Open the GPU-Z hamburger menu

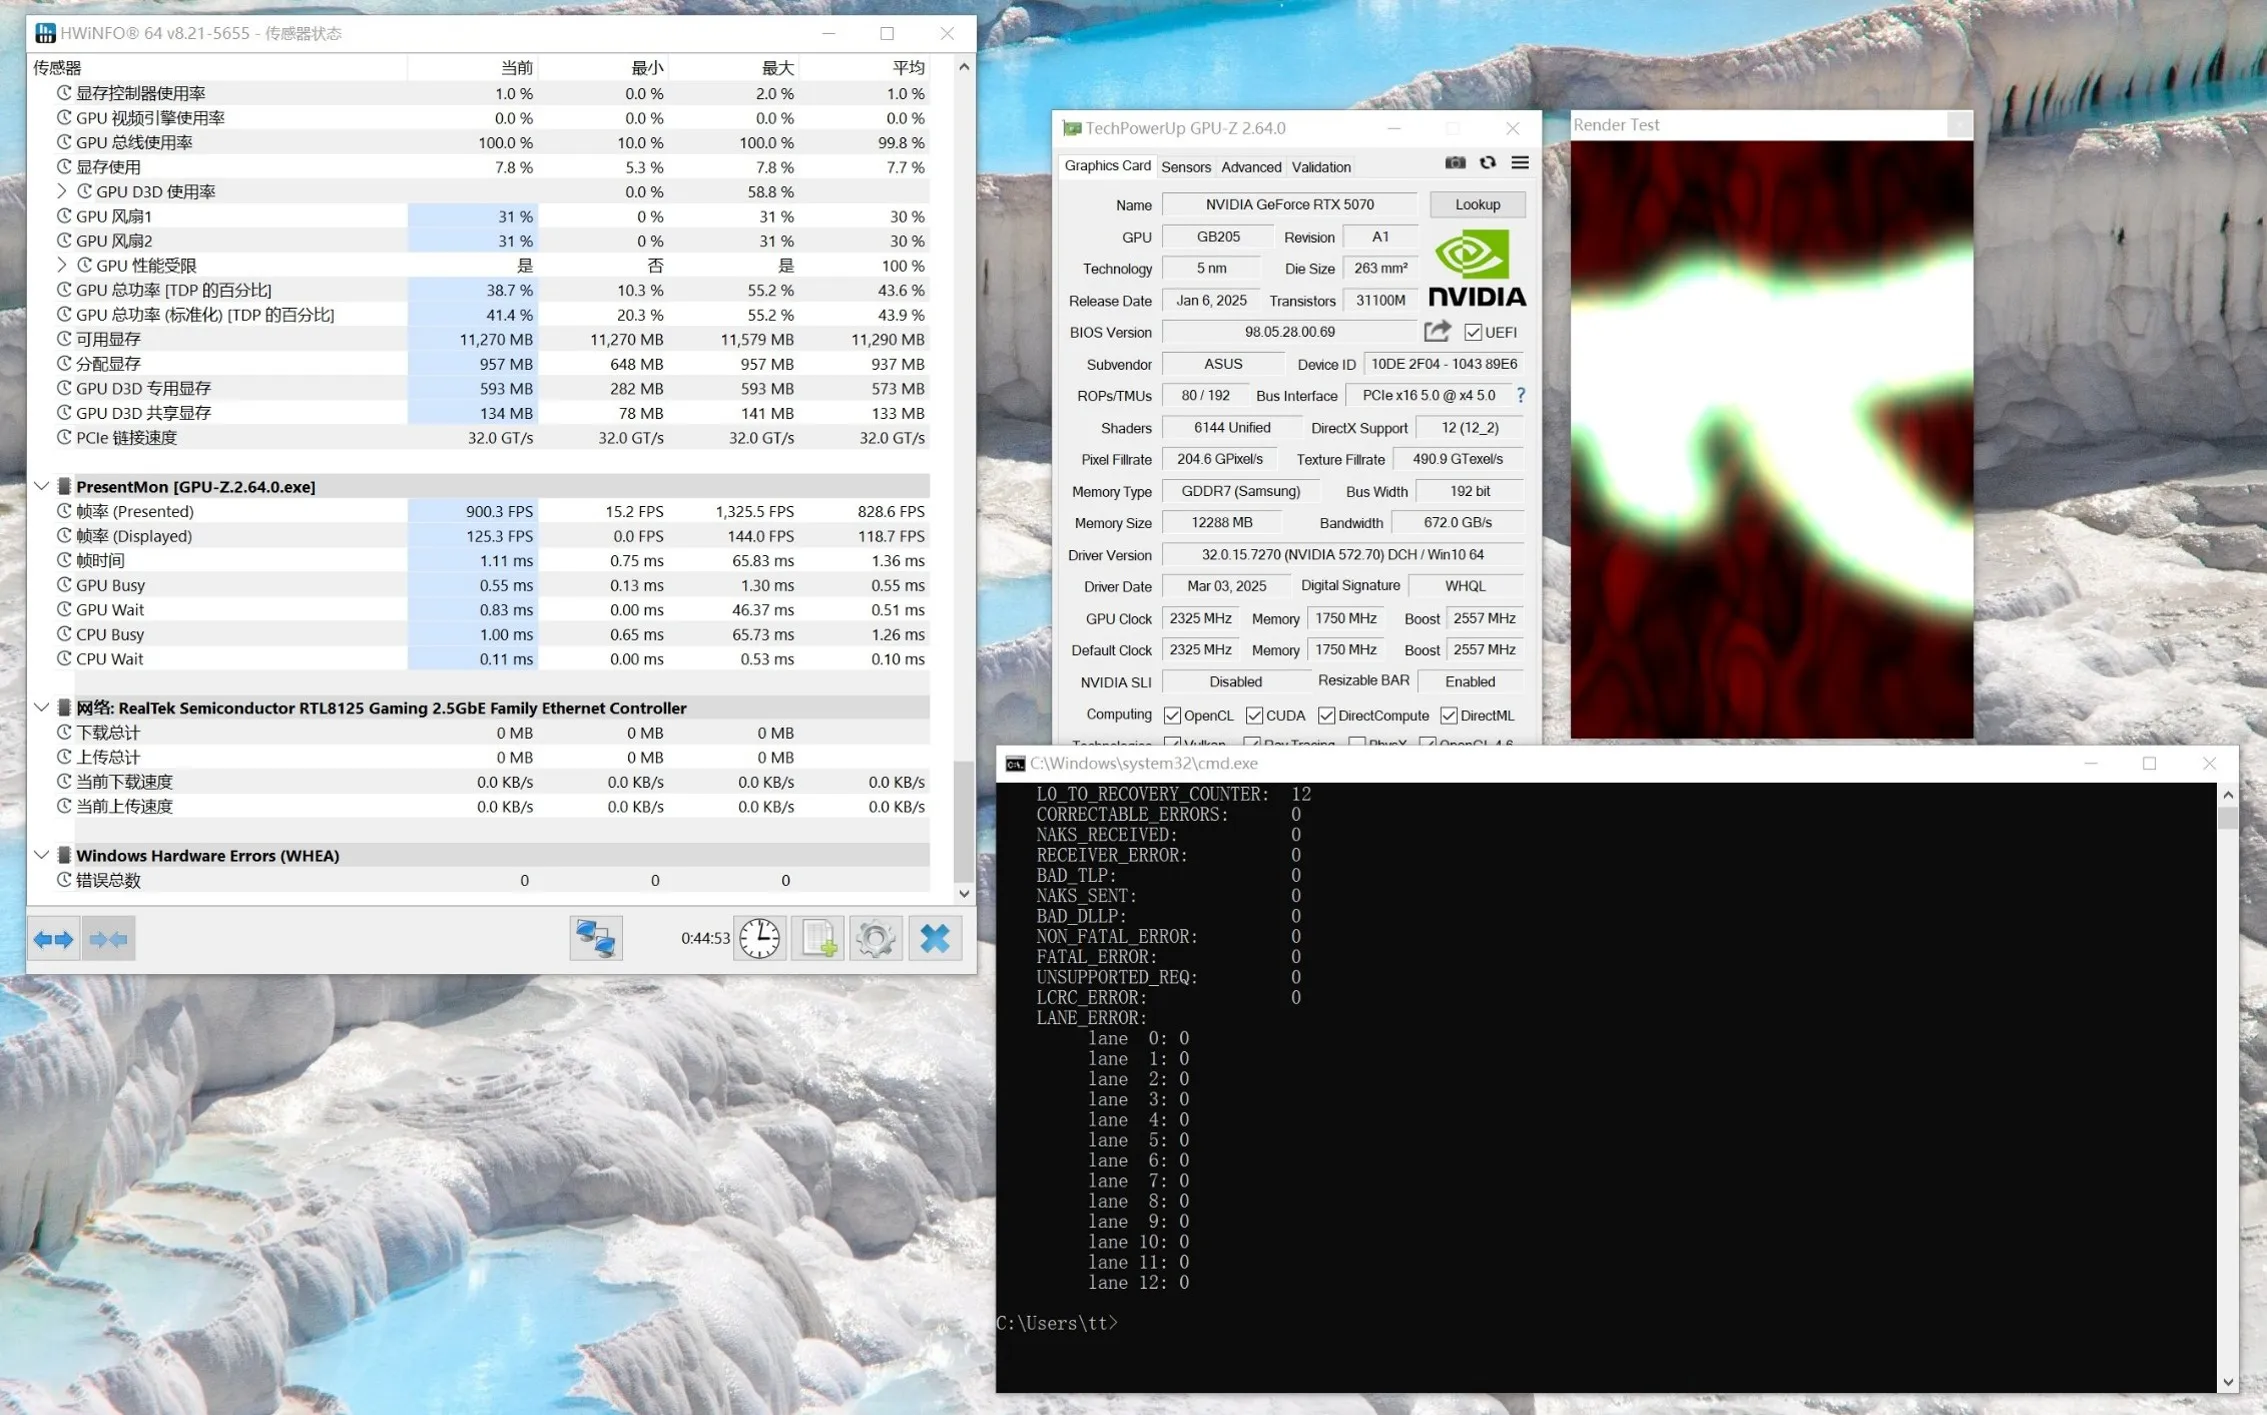coord(1520,163)
